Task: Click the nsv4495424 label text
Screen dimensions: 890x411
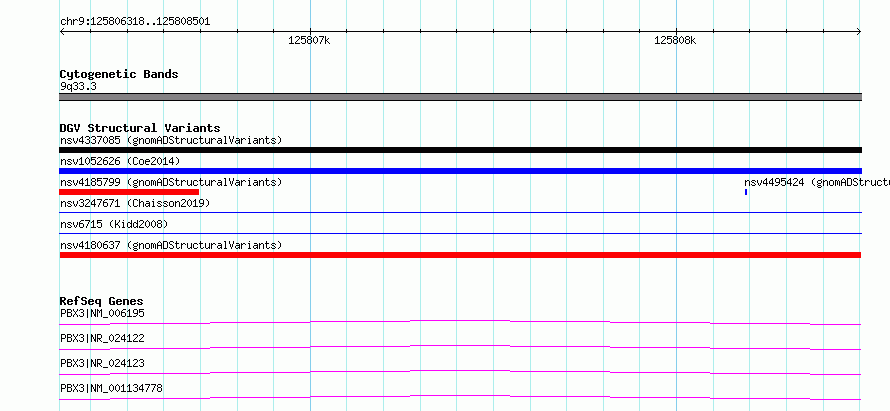Action: coord(817,182)
